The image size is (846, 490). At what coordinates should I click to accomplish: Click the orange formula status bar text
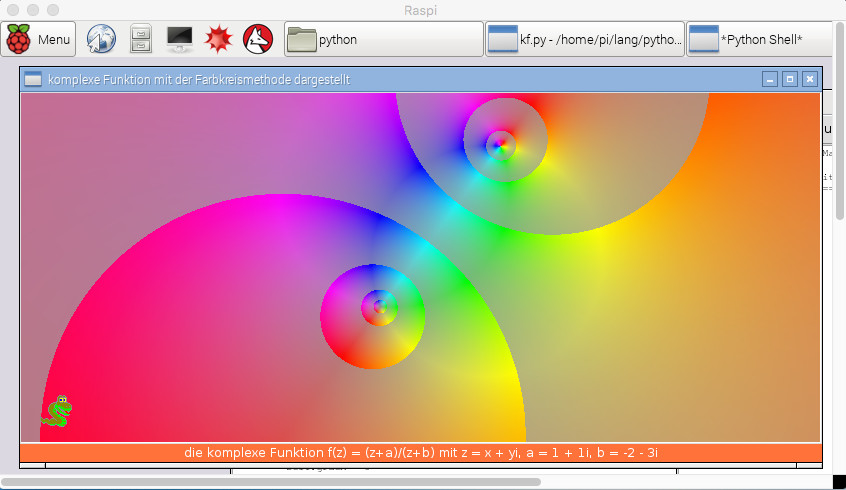[x=421, y=453]
